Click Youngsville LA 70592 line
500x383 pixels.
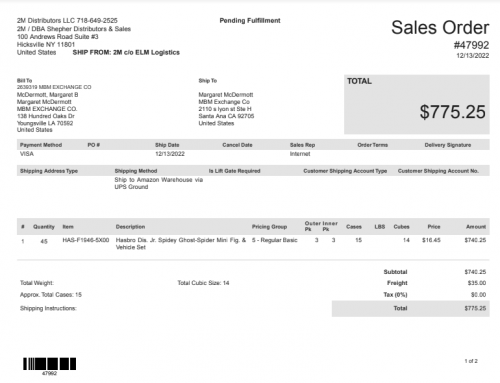coord(45,123)
